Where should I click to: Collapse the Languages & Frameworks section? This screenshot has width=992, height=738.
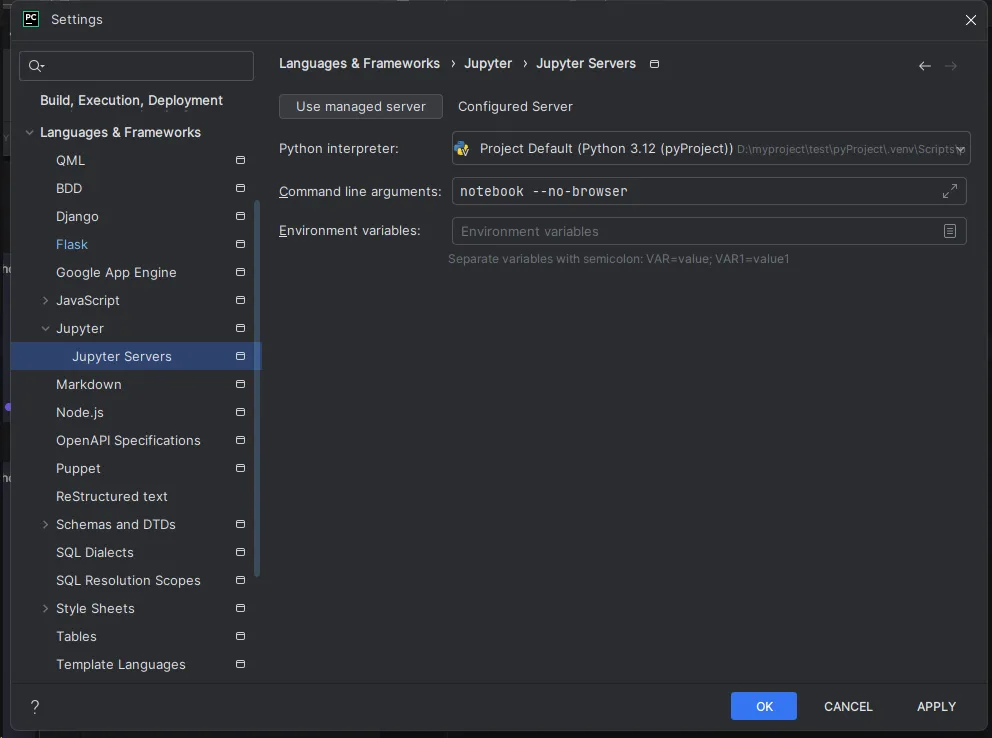click(29, 132)
